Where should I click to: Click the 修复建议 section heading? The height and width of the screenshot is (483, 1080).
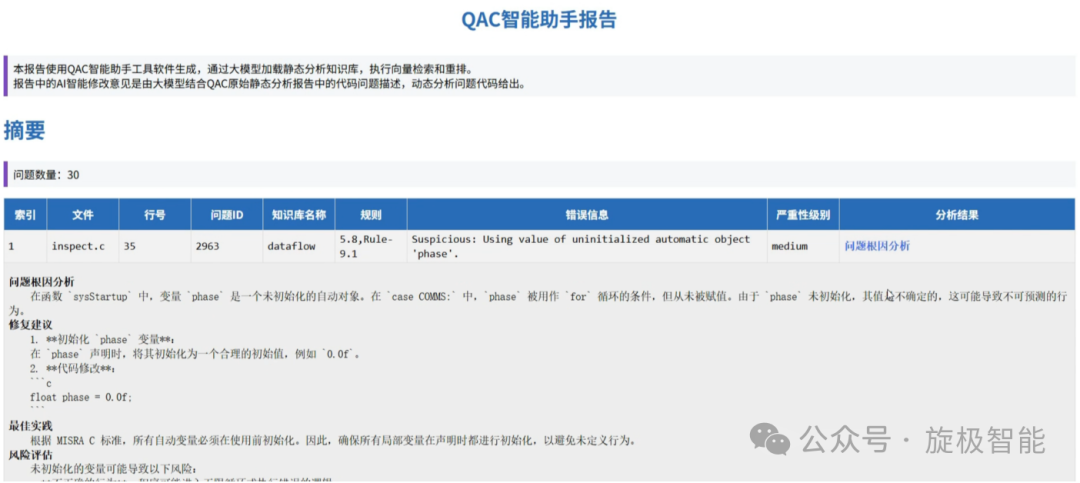[30, 325]
